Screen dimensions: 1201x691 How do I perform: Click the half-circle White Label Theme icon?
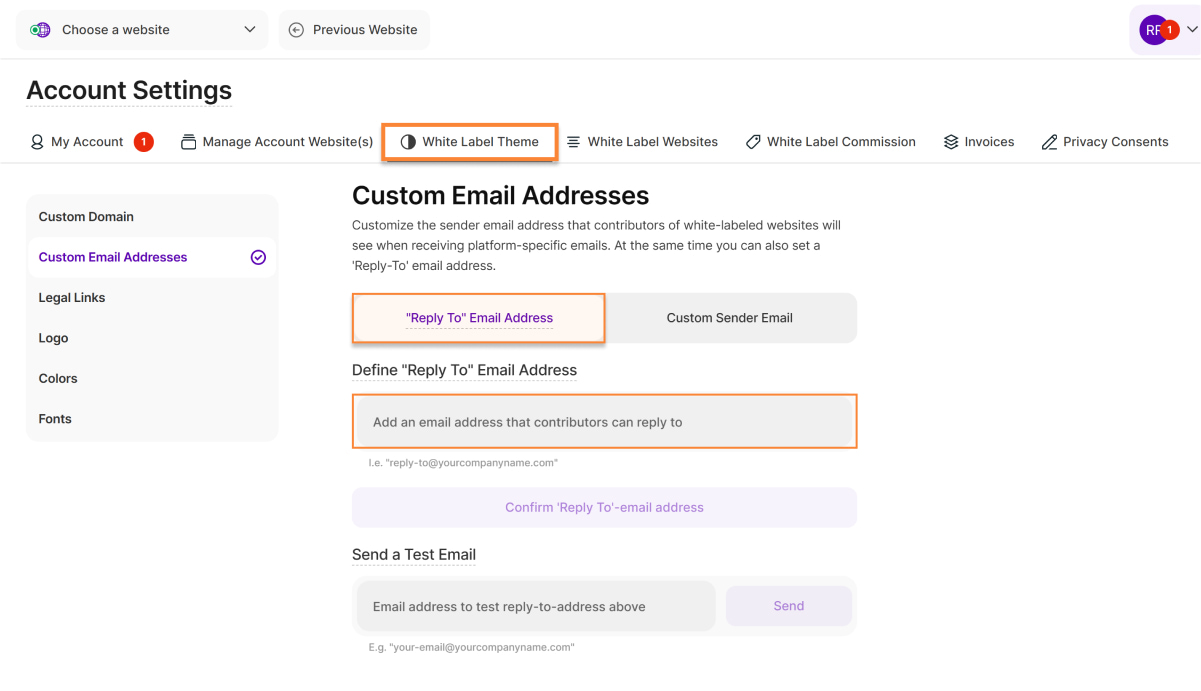click(x=408, y=142)
